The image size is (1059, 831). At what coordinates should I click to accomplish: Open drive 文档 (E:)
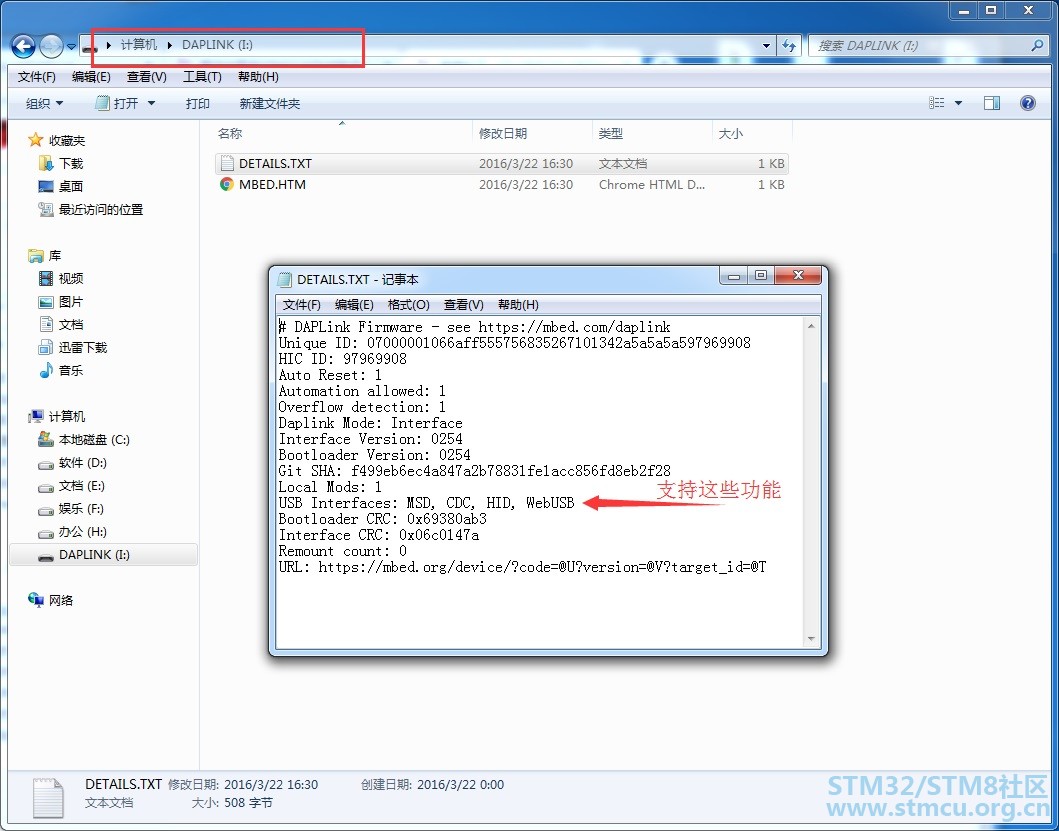tap(72, 486)
